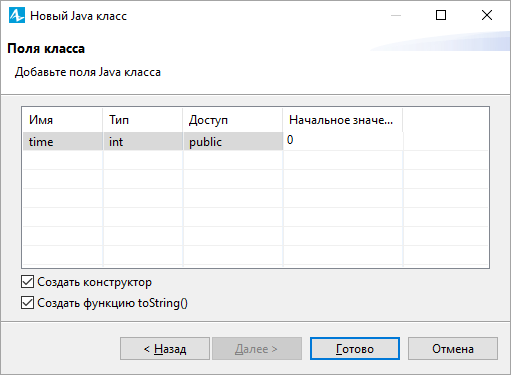Go back with the < Назад button
This screenshot has width=511, height=375.
[165, 349]
